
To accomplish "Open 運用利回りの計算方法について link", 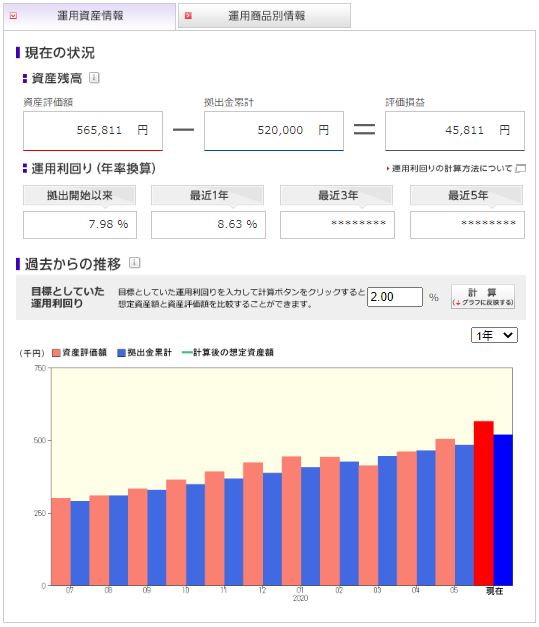I will [452, 168].
